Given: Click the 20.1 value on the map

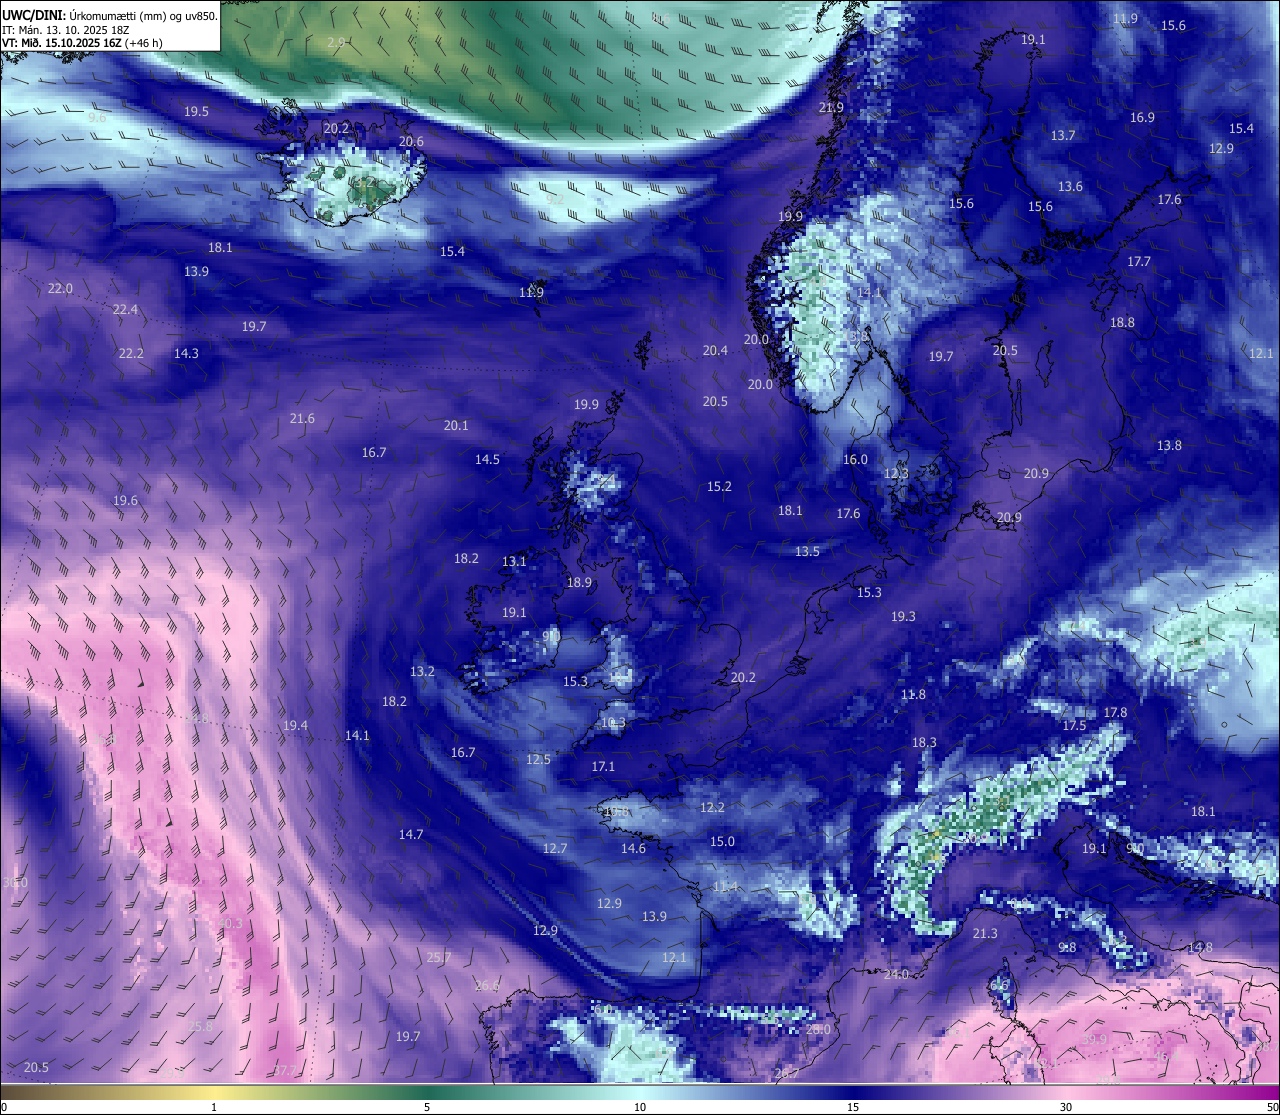Looking at the screenshot, I should click(x=456, y=426).
